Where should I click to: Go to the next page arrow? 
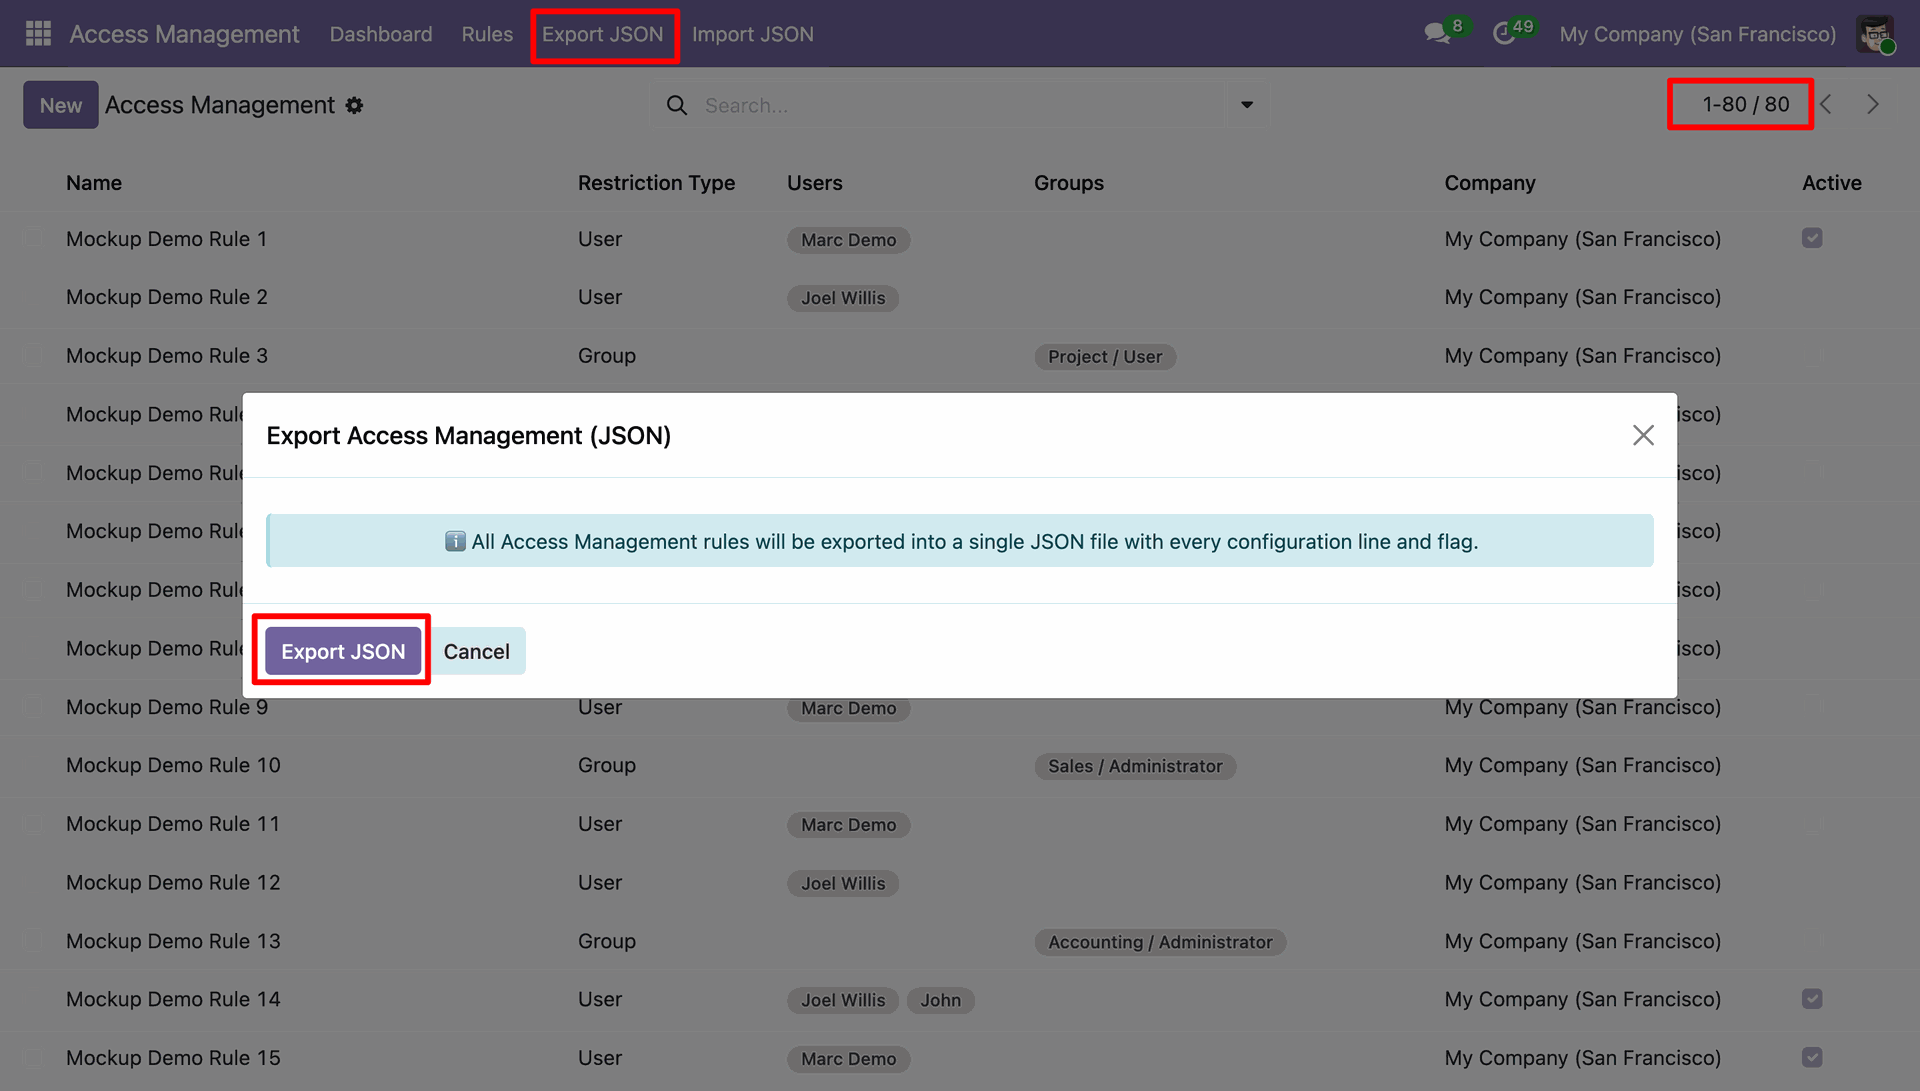1873,104
